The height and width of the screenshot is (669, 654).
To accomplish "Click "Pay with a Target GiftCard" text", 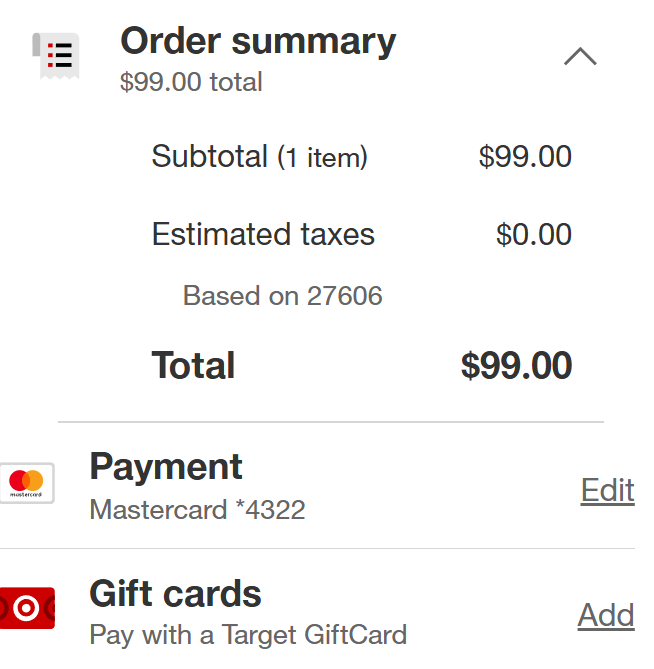I will point(248,635).
